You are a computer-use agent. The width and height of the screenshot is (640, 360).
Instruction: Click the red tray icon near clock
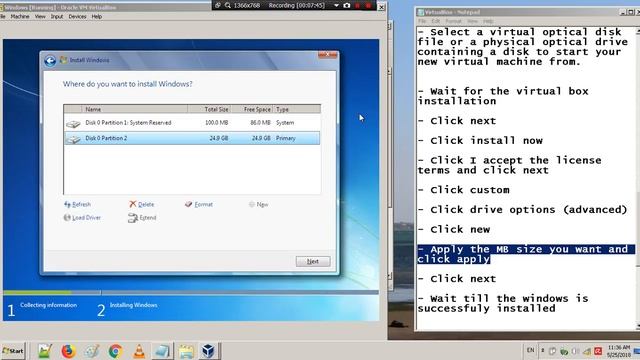coord(598,351)
